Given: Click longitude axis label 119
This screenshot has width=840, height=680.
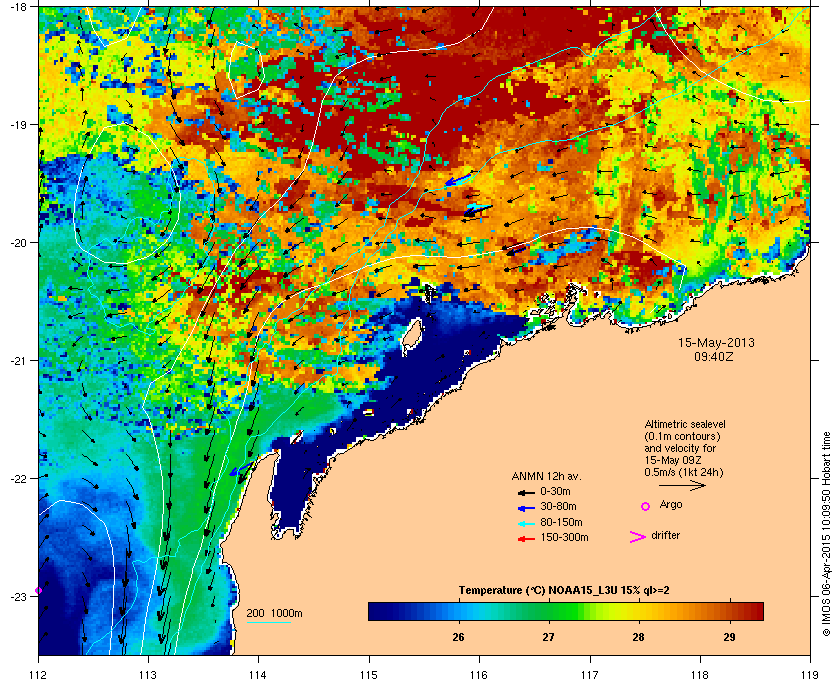Looking at the screenshot, I should [x=810, y=675].
